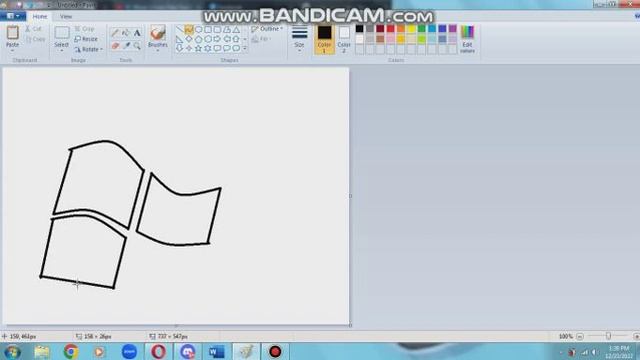Open the Rotate dropdown
640x360 pixels.
pos(89,49)
